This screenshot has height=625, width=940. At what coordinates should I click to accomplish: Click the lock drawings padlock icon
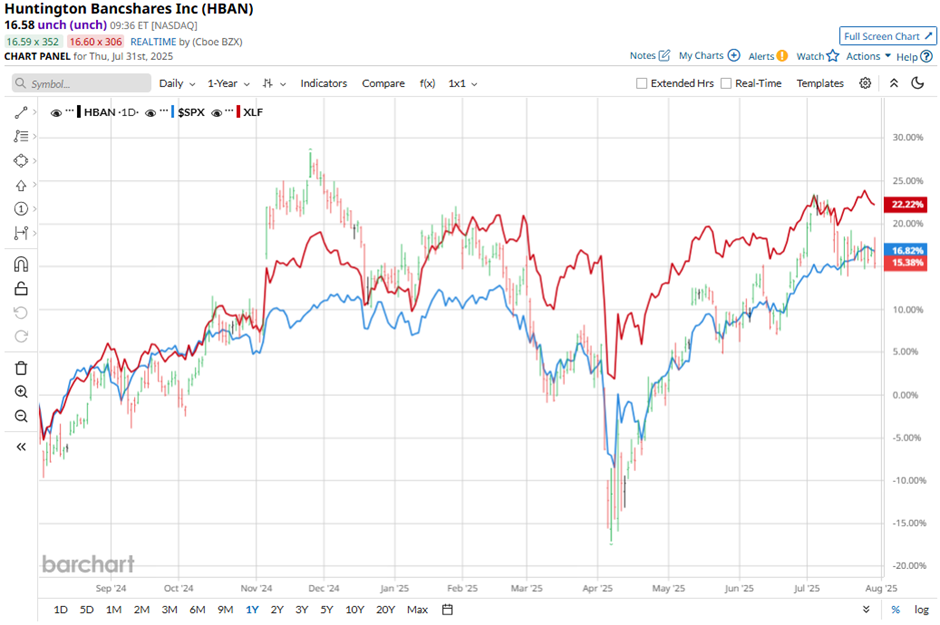click(x=21, y=289)
